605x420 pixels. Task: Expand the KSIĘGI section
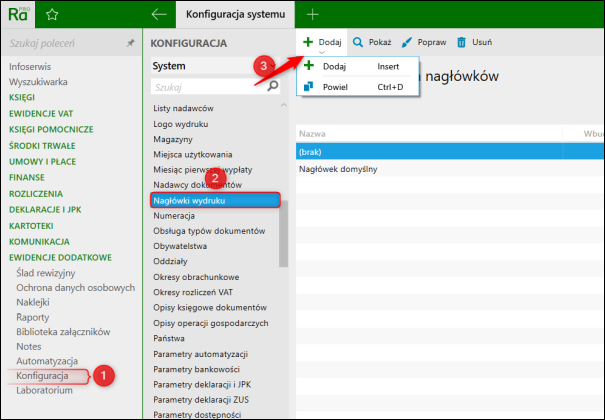click(22, 98)
